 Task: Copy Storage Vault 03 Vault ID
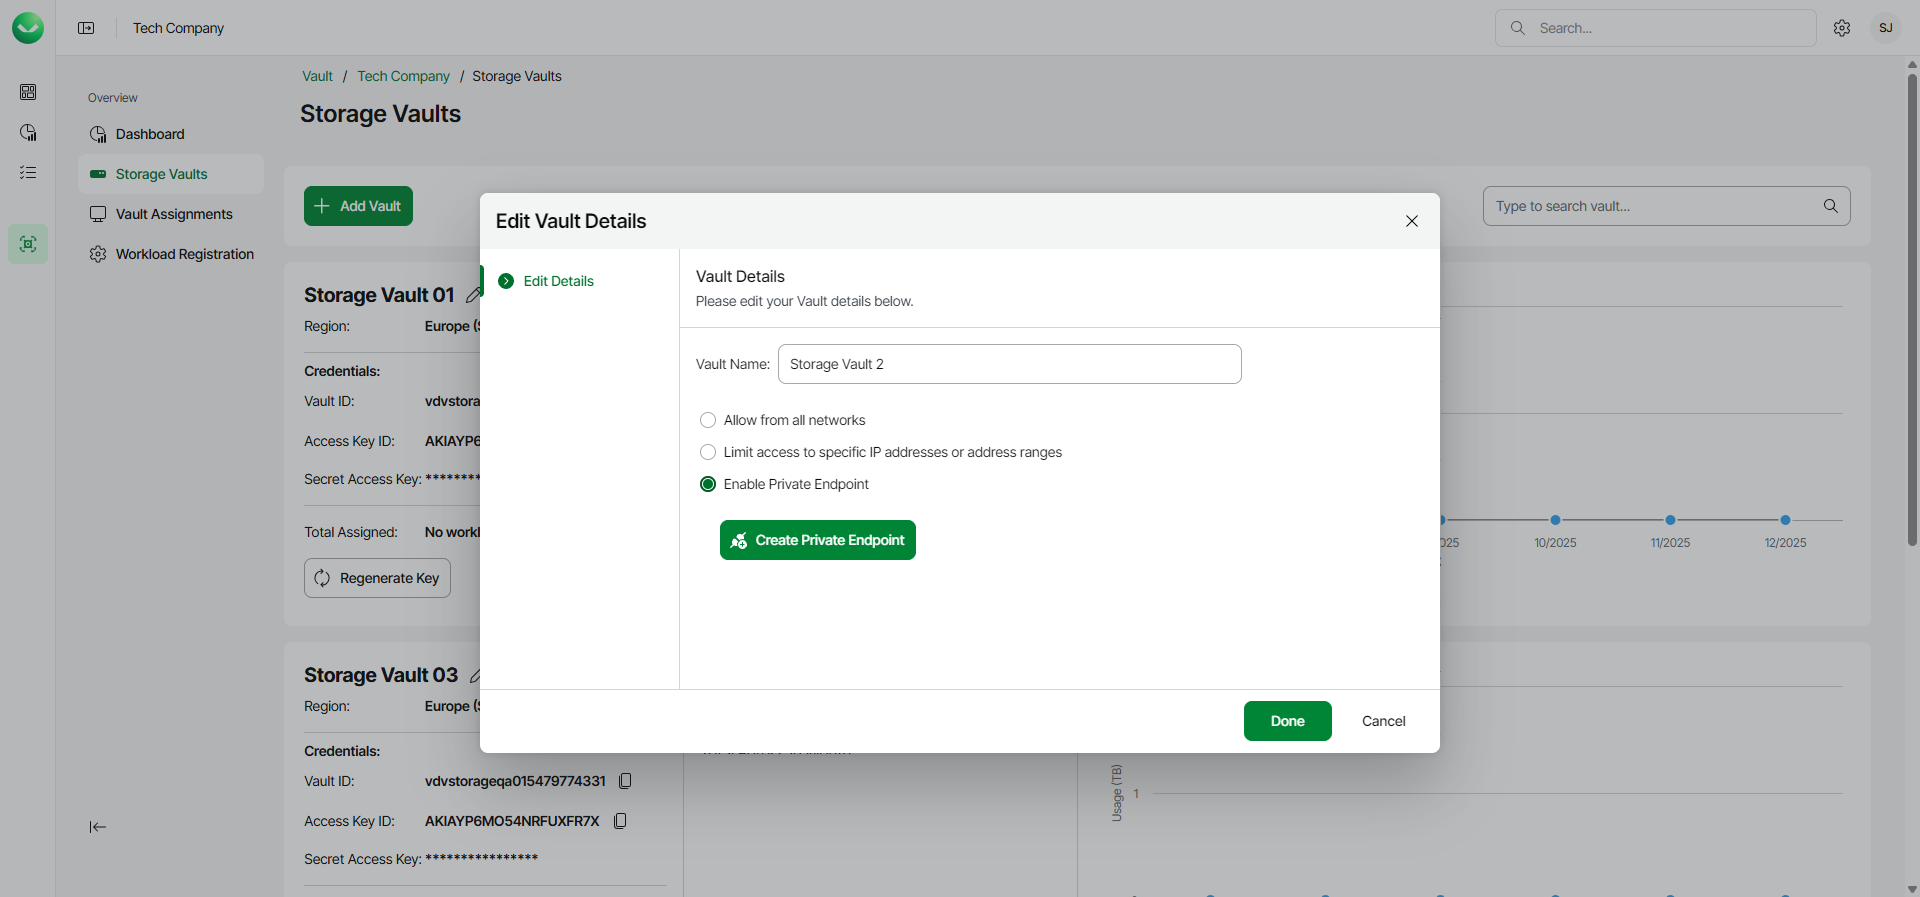click(x=626, y=781)
